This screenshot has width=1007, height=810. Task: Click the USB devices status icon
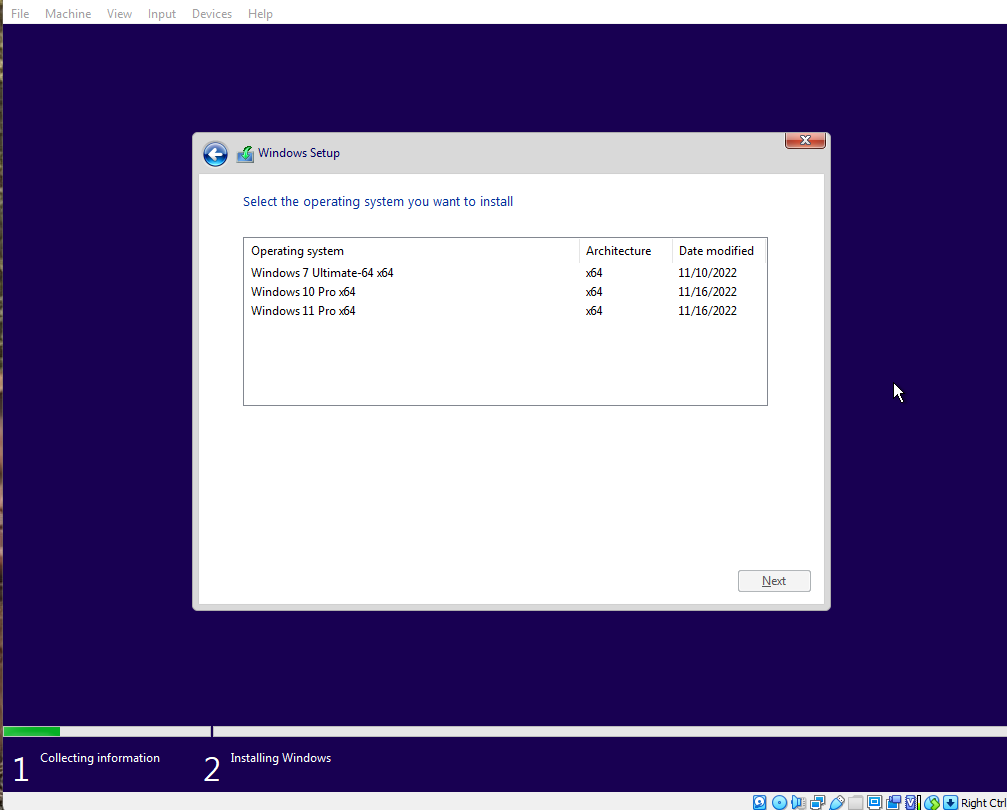pos(837,802)
